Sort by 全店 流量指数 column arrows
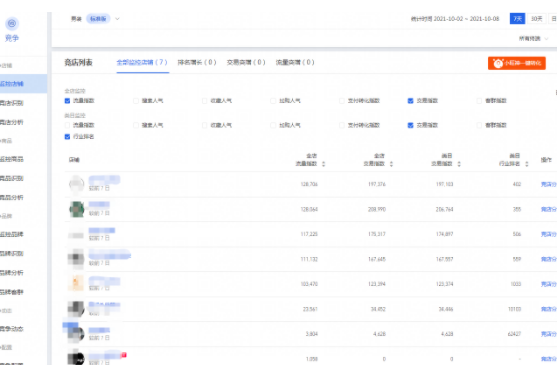Screen dimensions: 557x365 click(x=323, y=164)
